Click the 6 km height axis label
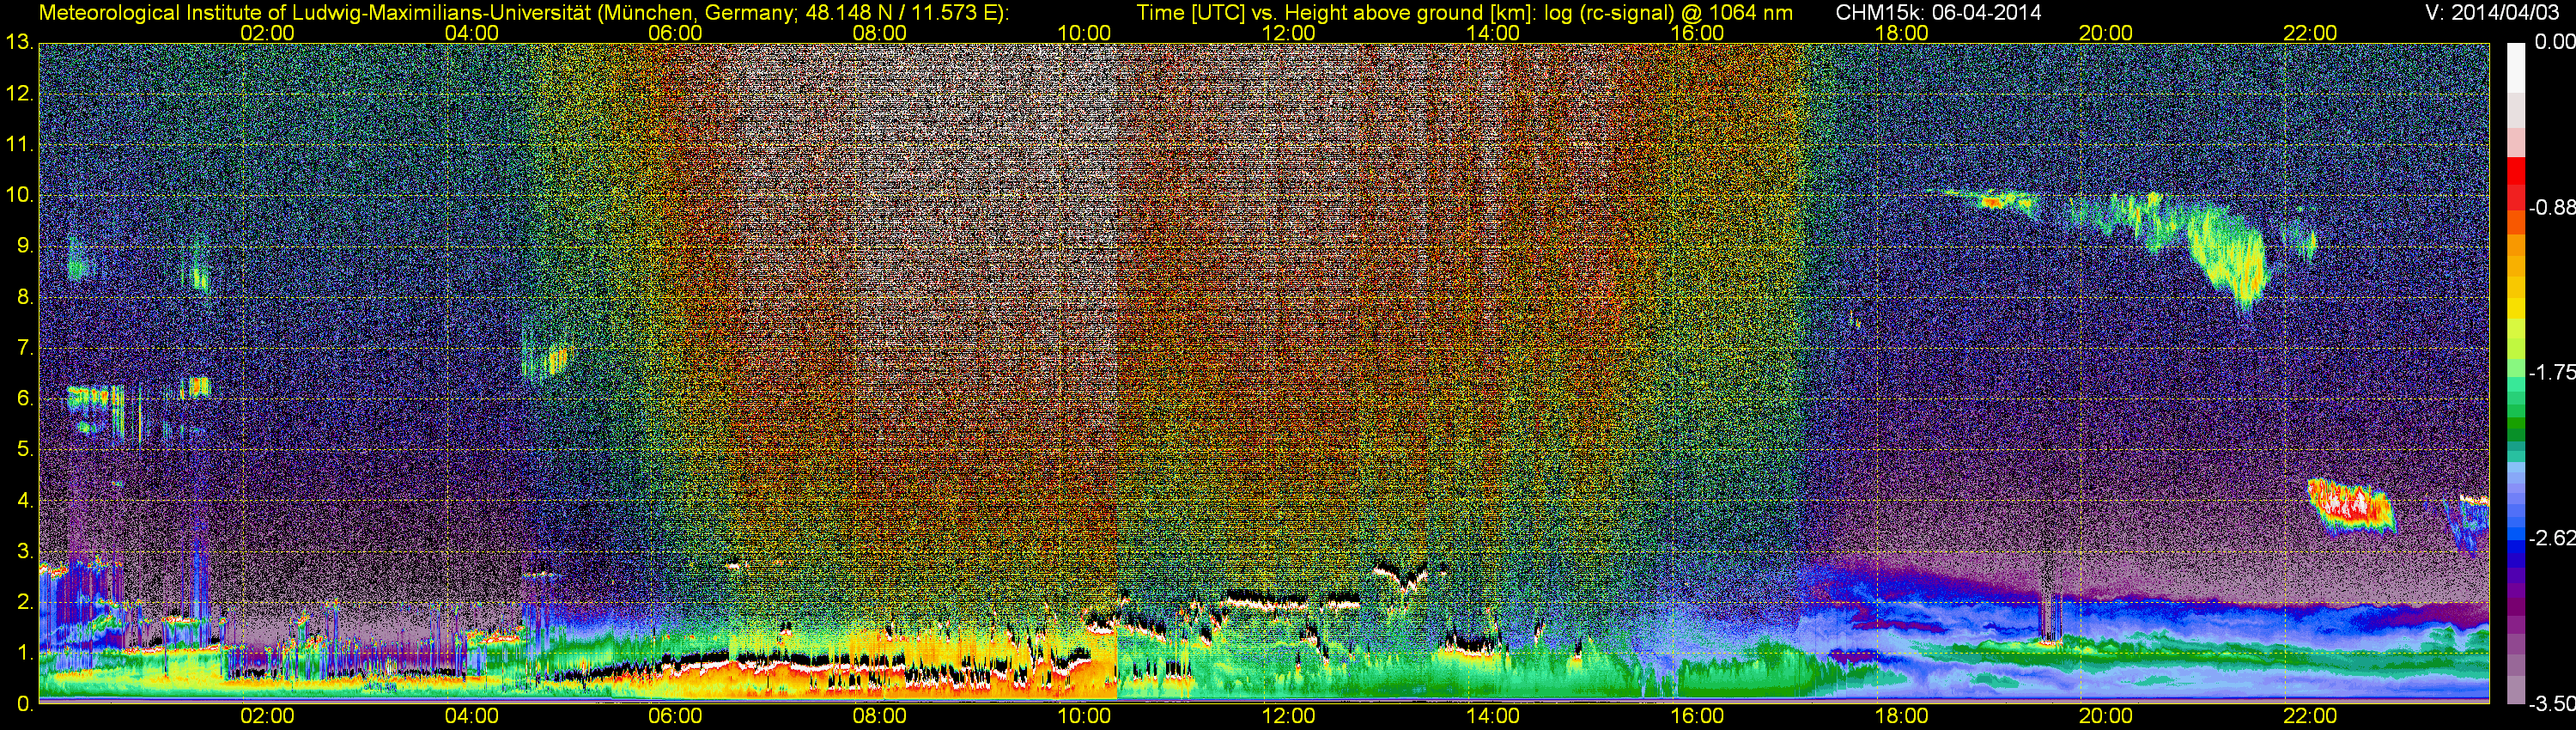The height and width of the screenshot is (730, 2576). tap(24, 399)
